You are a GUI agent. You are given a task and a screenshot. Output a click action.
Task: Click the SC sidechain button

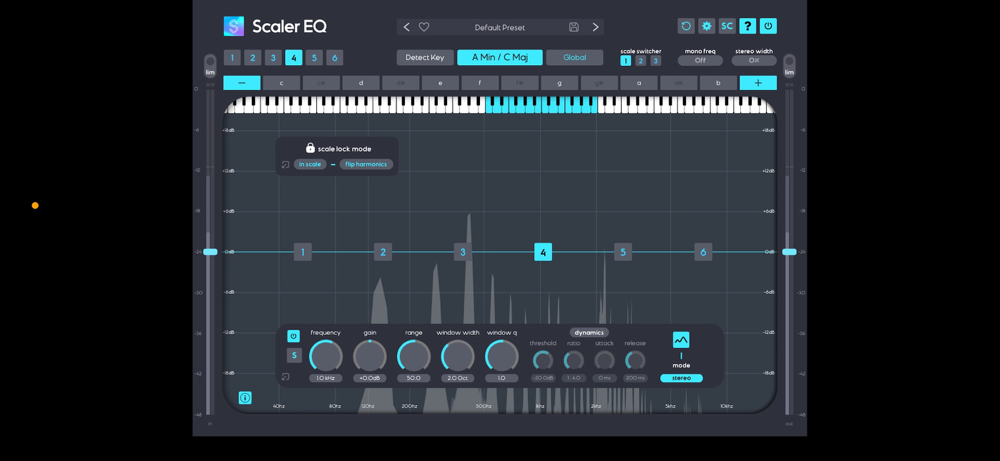pos(727,26)
